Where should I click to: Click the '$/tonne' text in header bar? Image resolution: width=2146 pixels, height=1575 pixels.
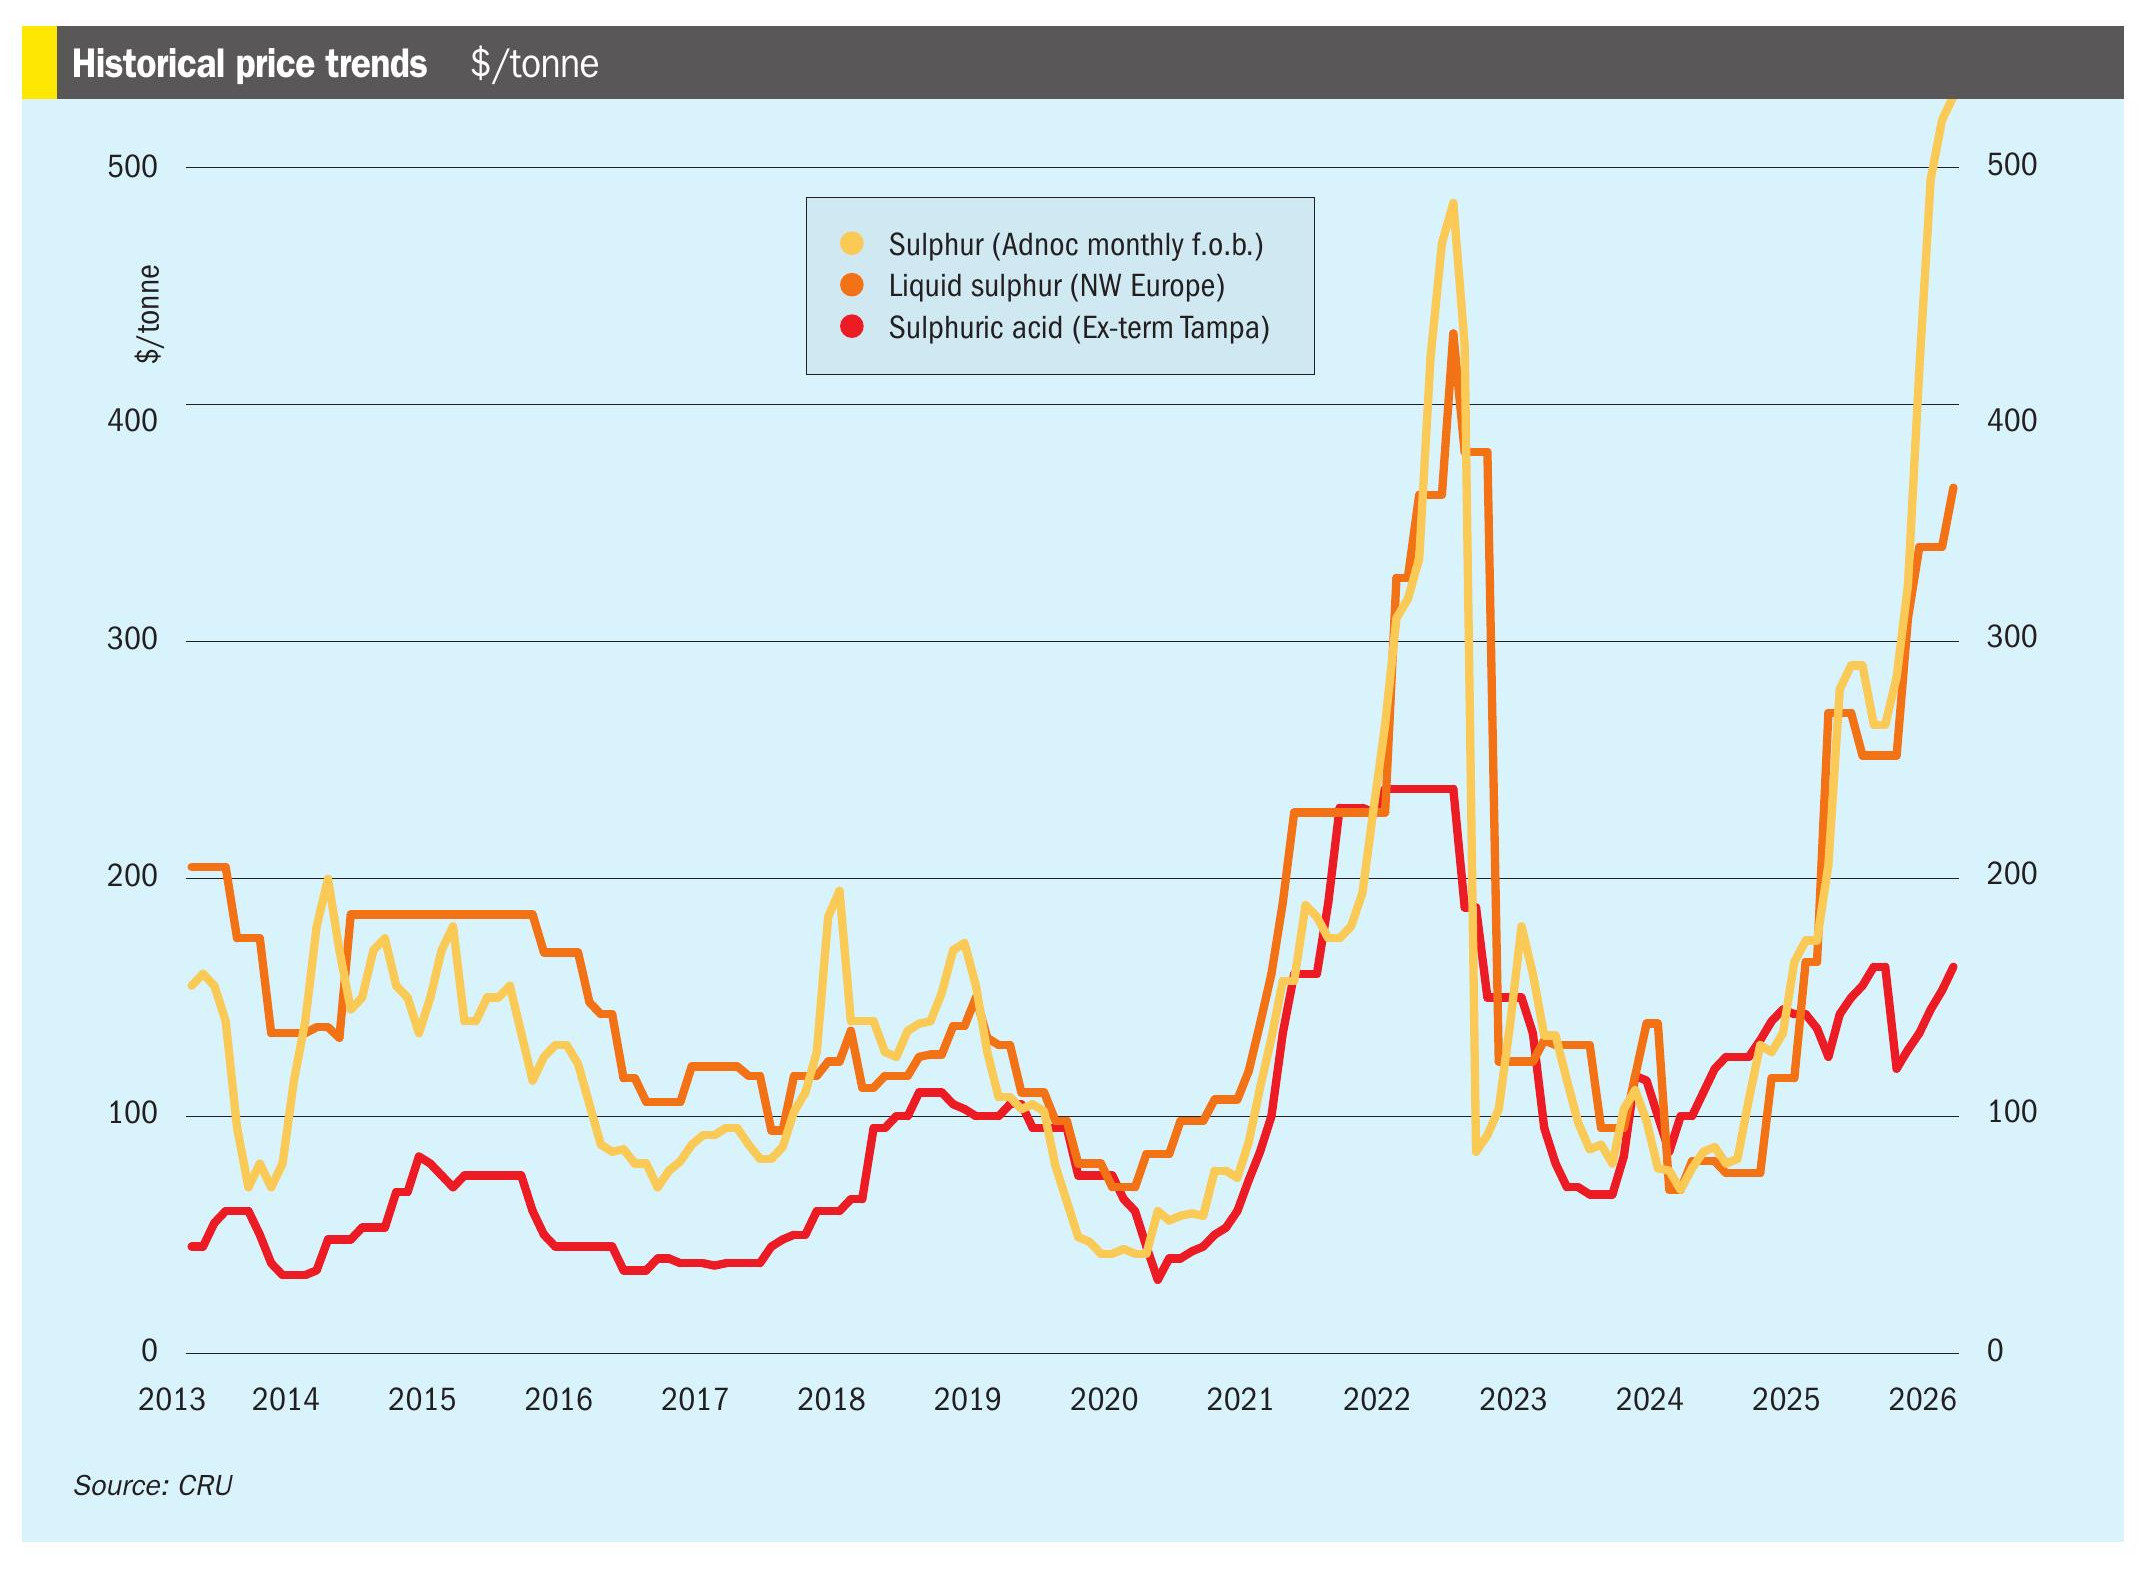534,64
